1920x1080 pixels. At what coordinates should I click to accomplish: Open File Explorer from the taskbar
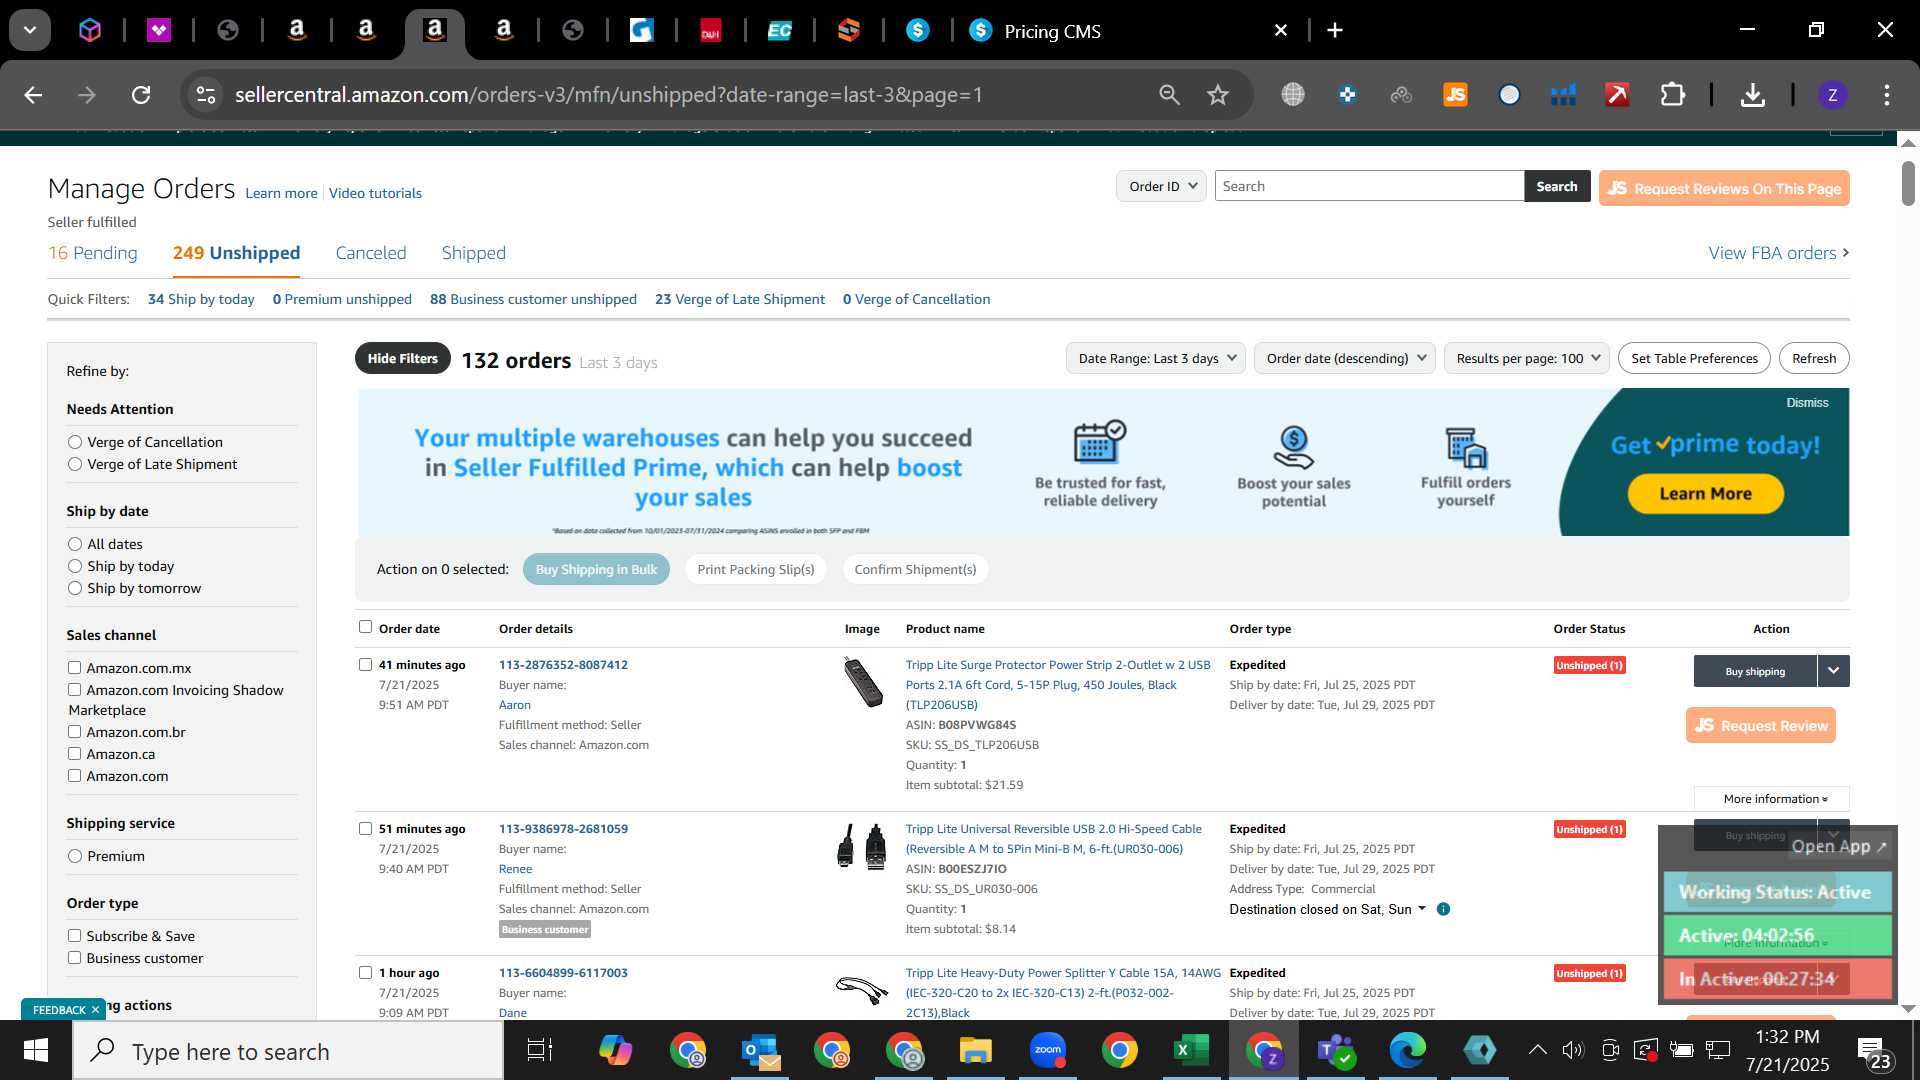click(975, 1050)
